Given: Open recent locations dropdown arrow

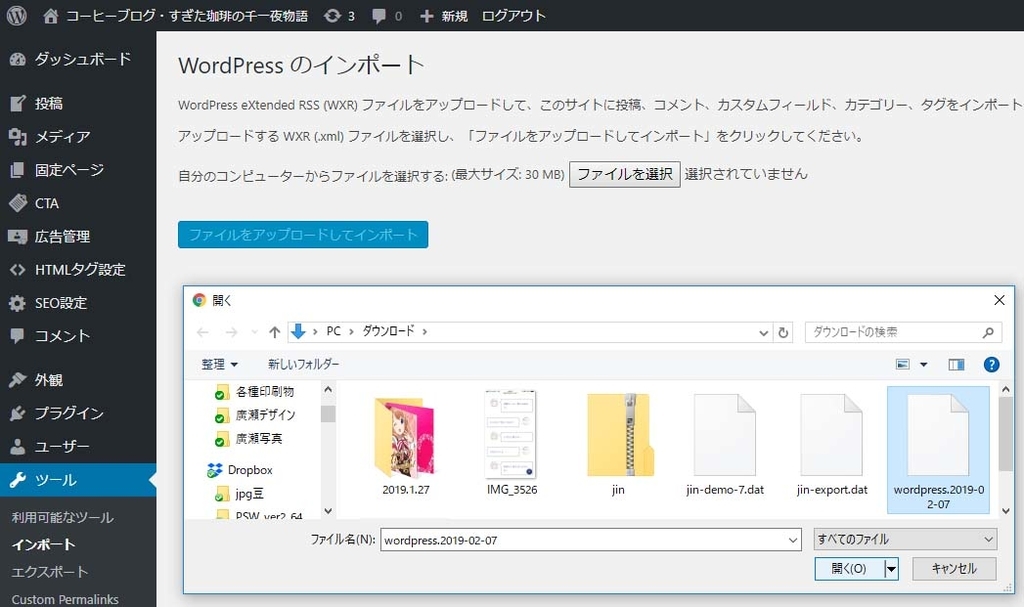Looking at the screenshot, I should (254, 332).
